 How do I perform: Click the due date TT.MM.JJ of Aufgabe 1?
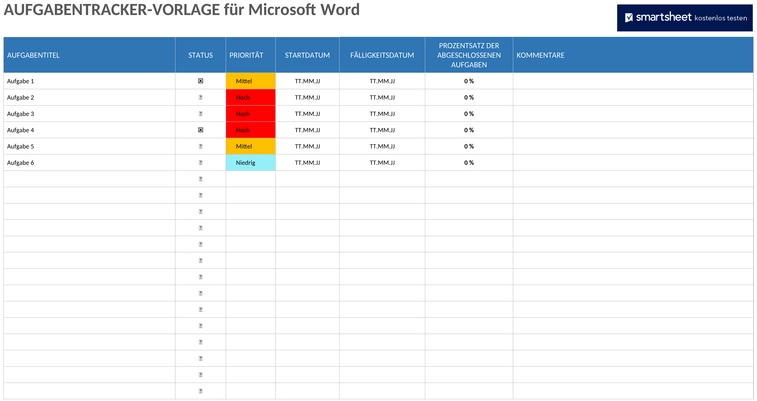[x=382, y=81]
